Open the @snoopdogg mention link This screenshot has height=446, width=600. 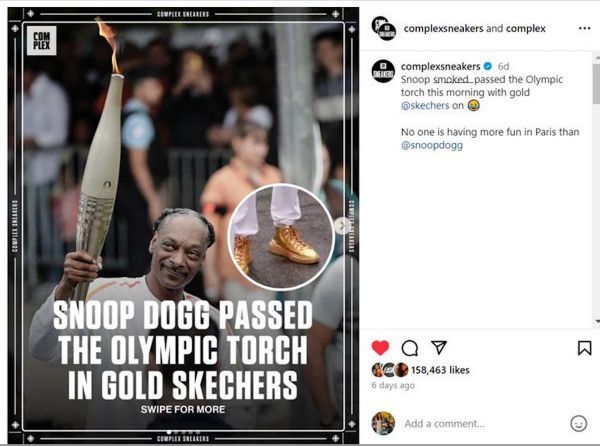432,145
